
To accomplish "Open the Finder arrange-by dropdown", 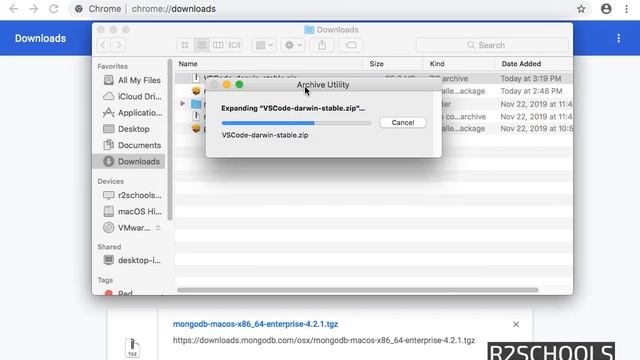I will click(264, 45).
